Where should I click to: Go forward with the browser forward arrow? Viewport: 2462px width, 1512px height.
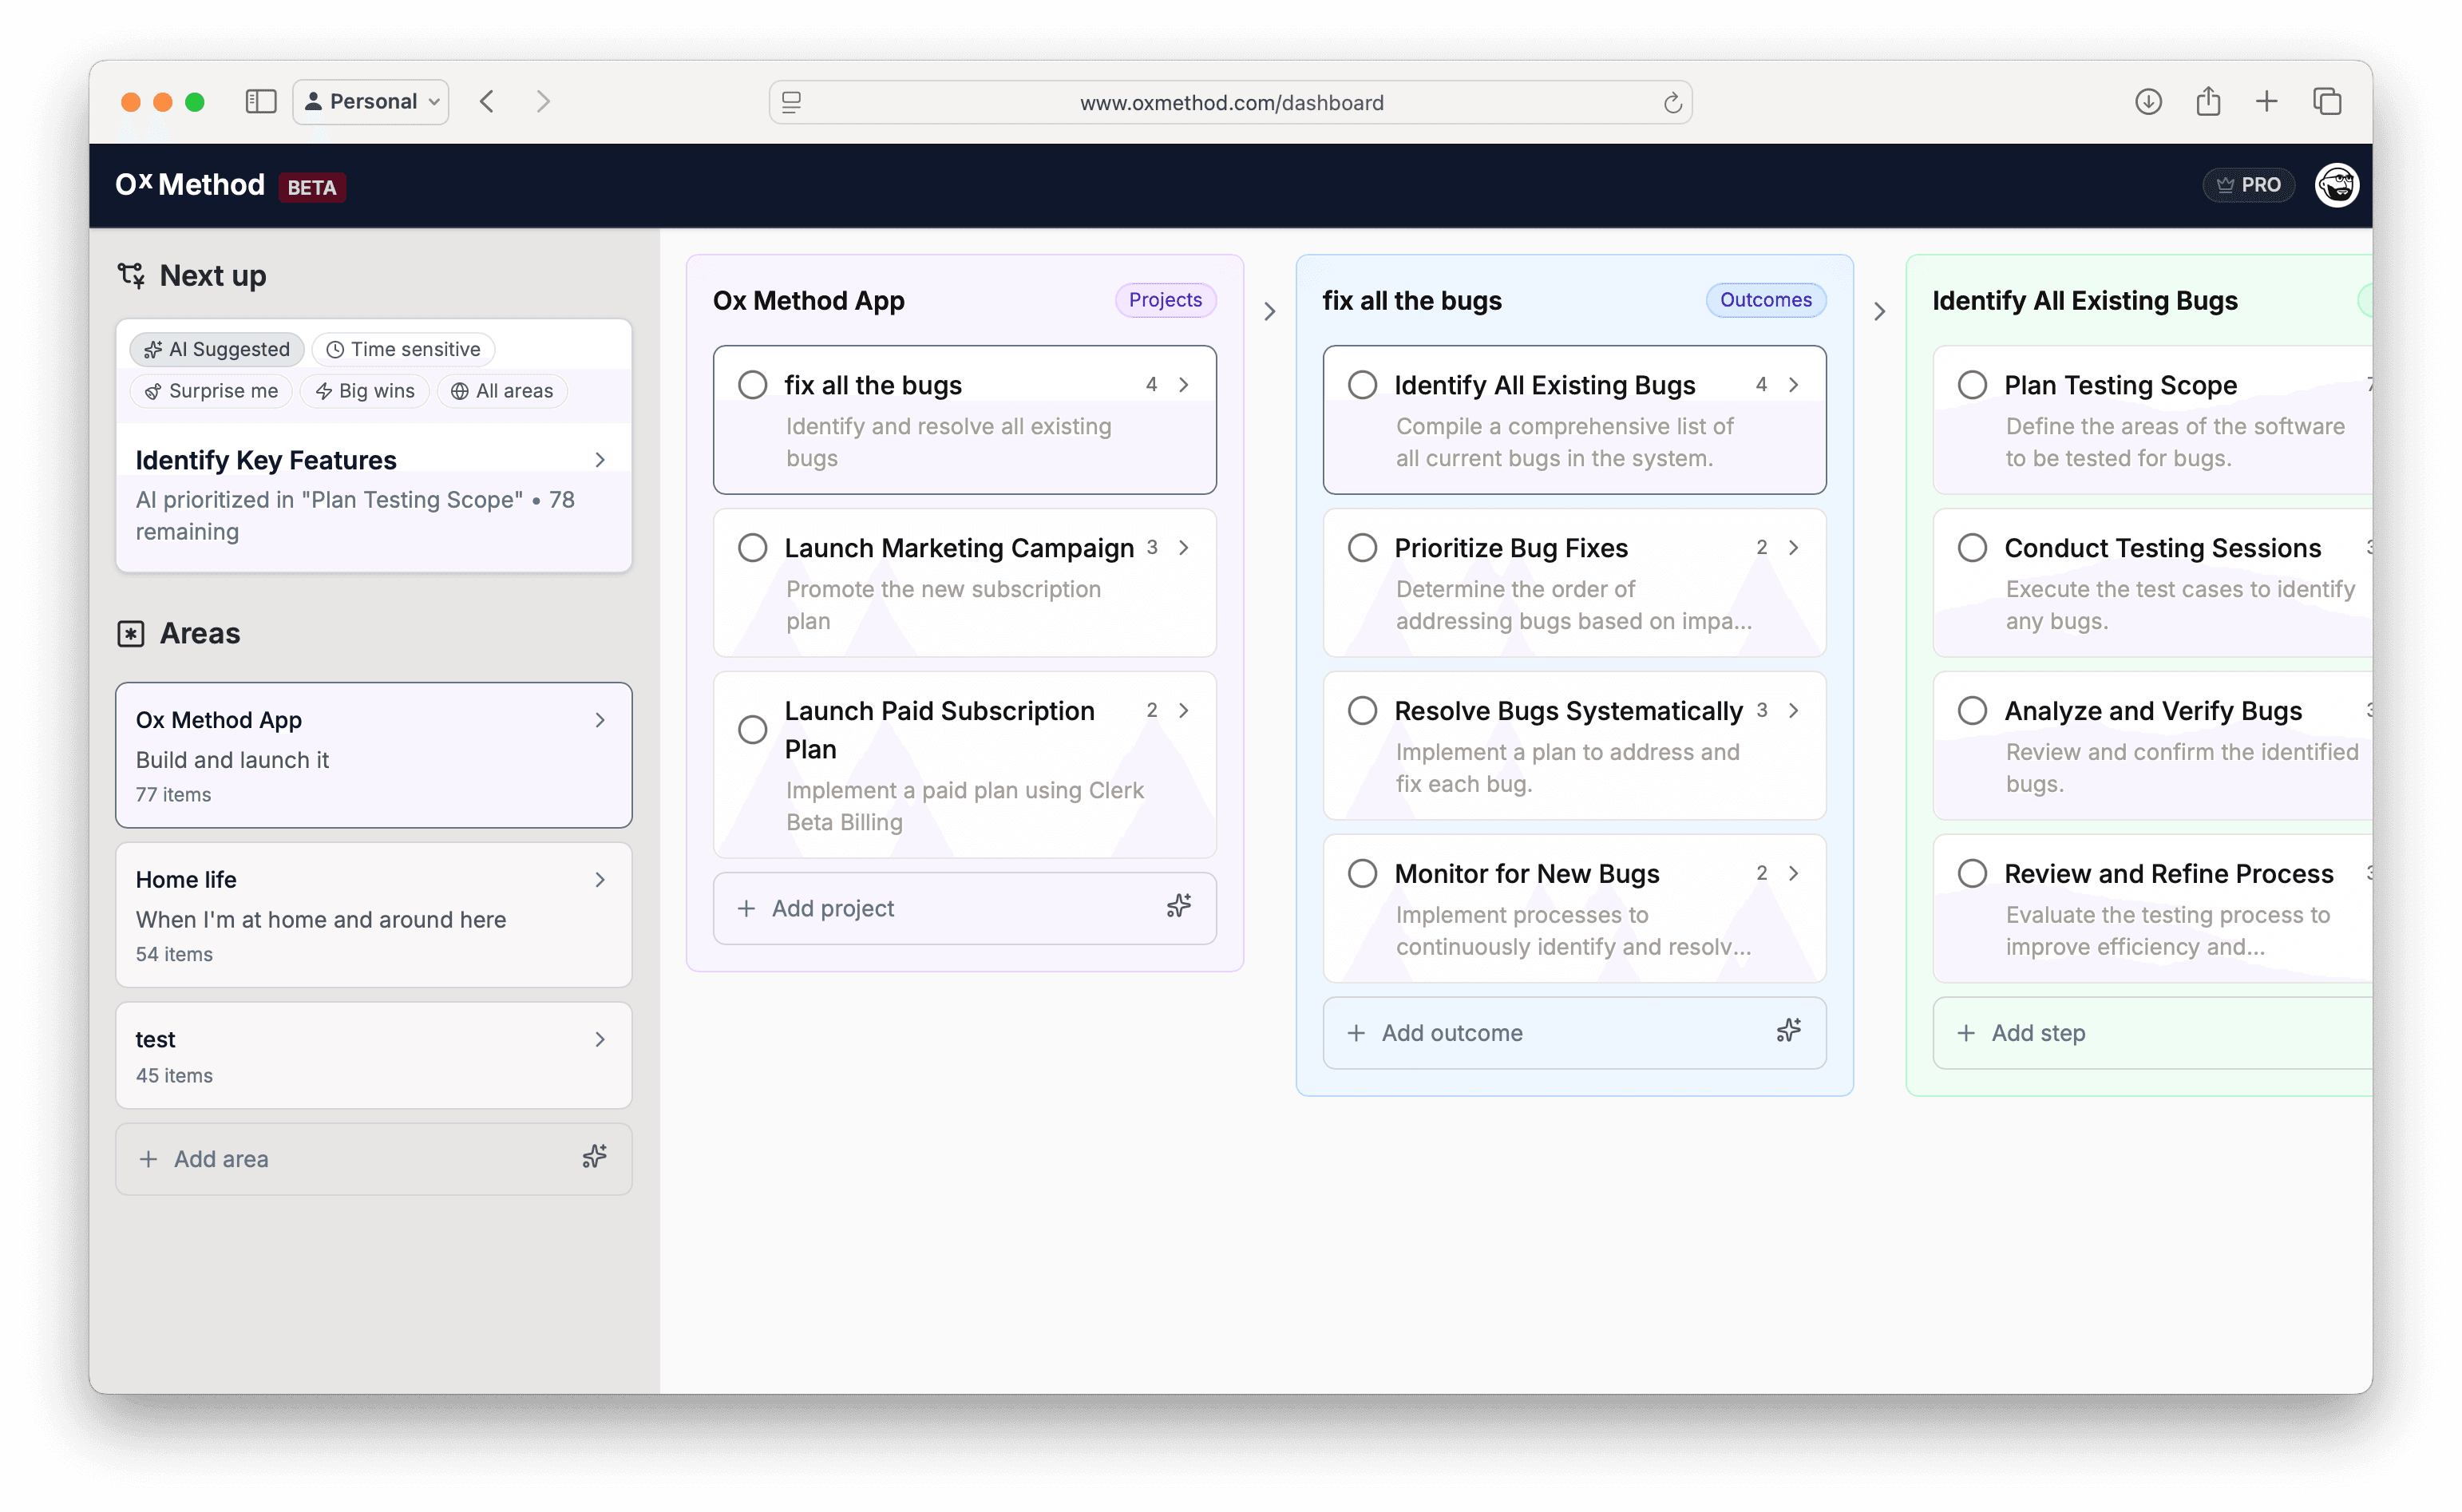(543, 101)
